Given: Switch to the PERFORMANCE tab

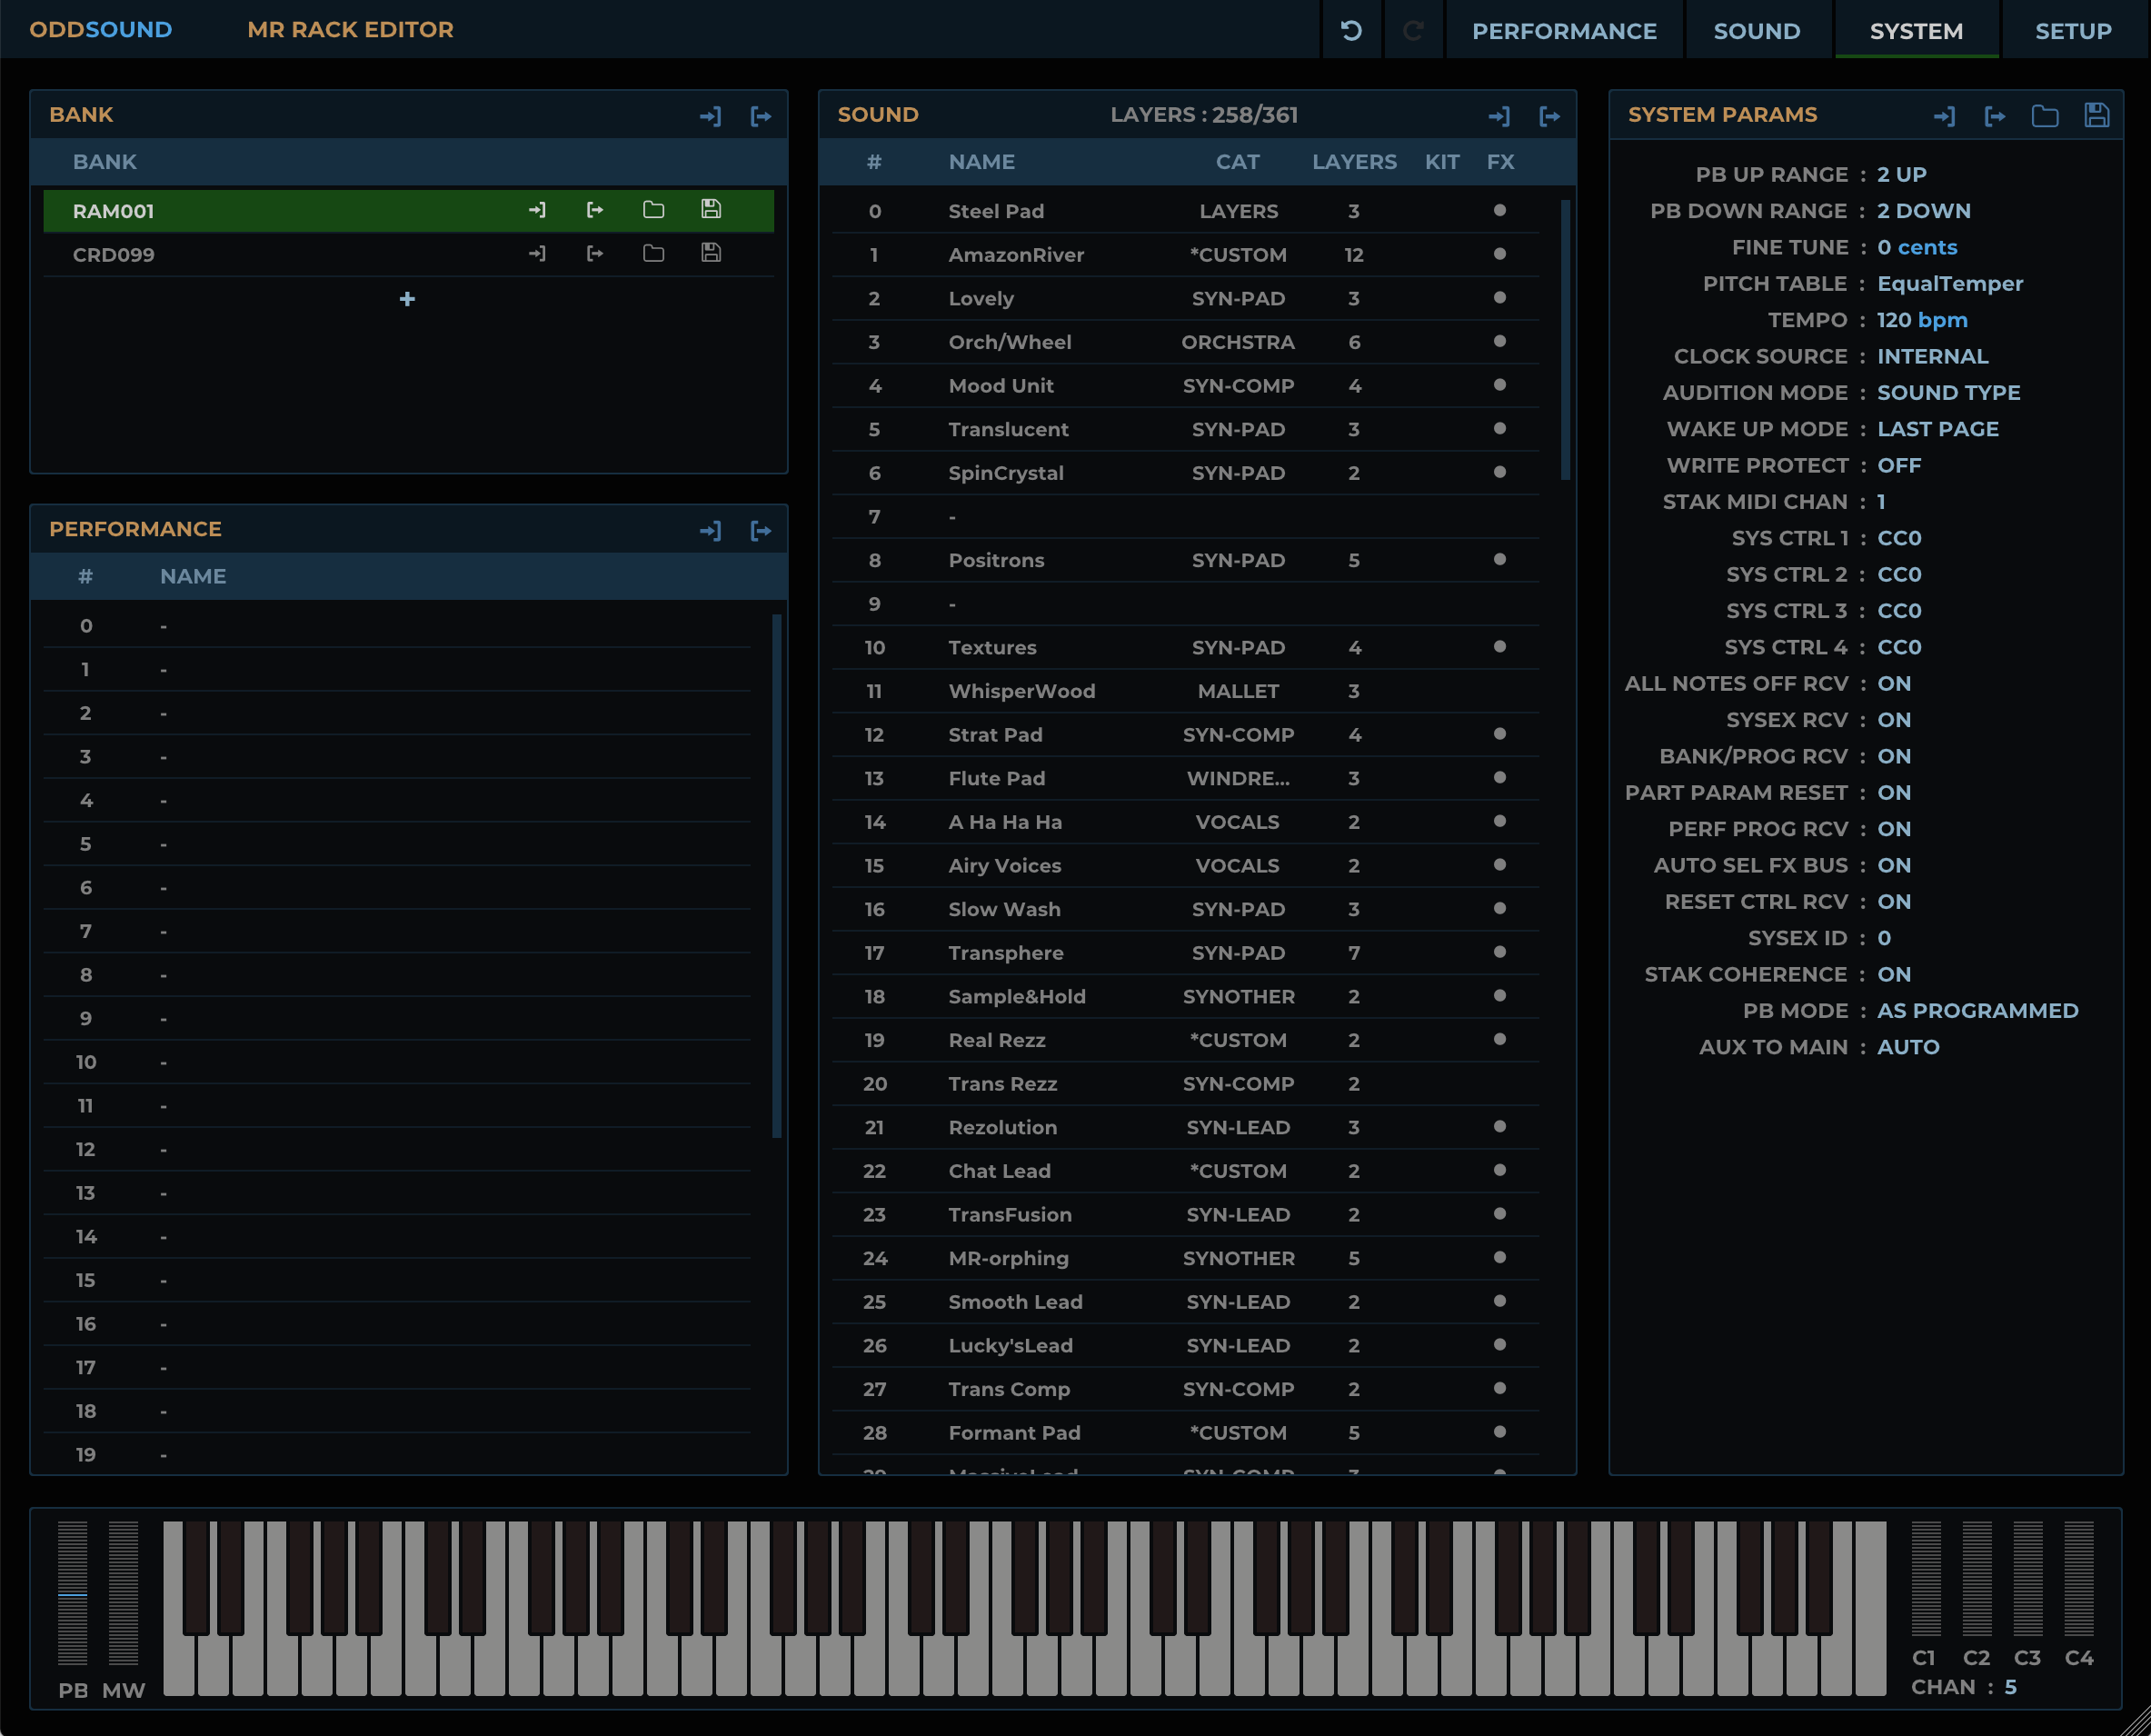Looking at the screenshot, I should tap(1564, 31).
